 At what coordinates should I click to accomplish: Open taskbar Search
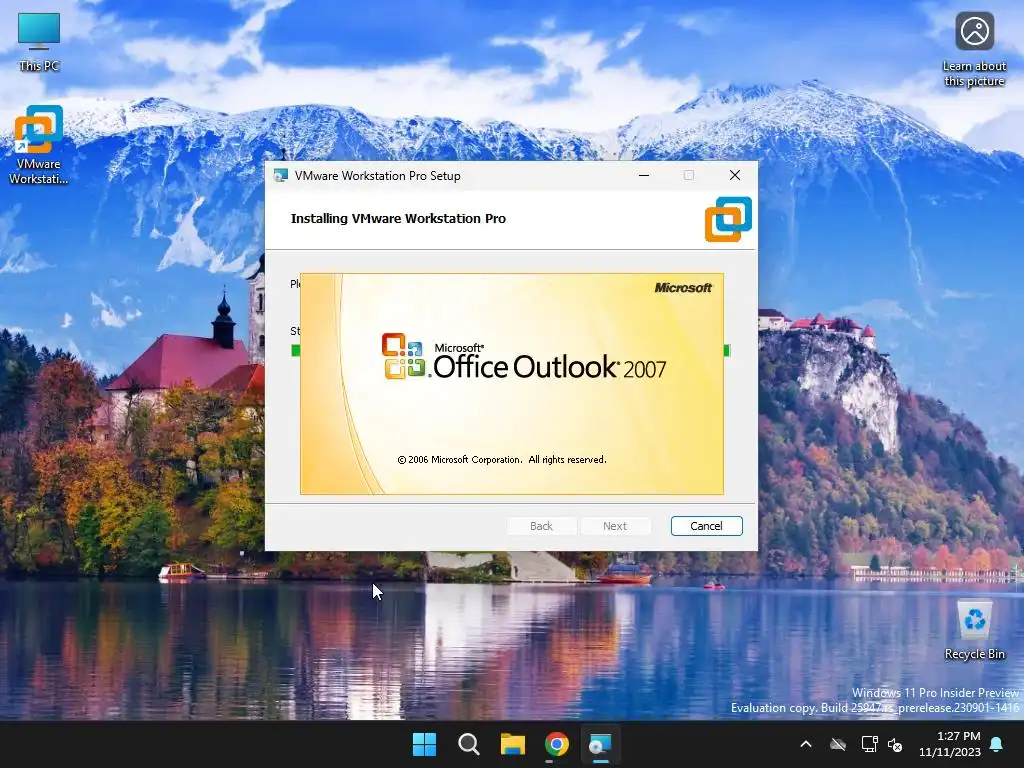tap(468, 744)
